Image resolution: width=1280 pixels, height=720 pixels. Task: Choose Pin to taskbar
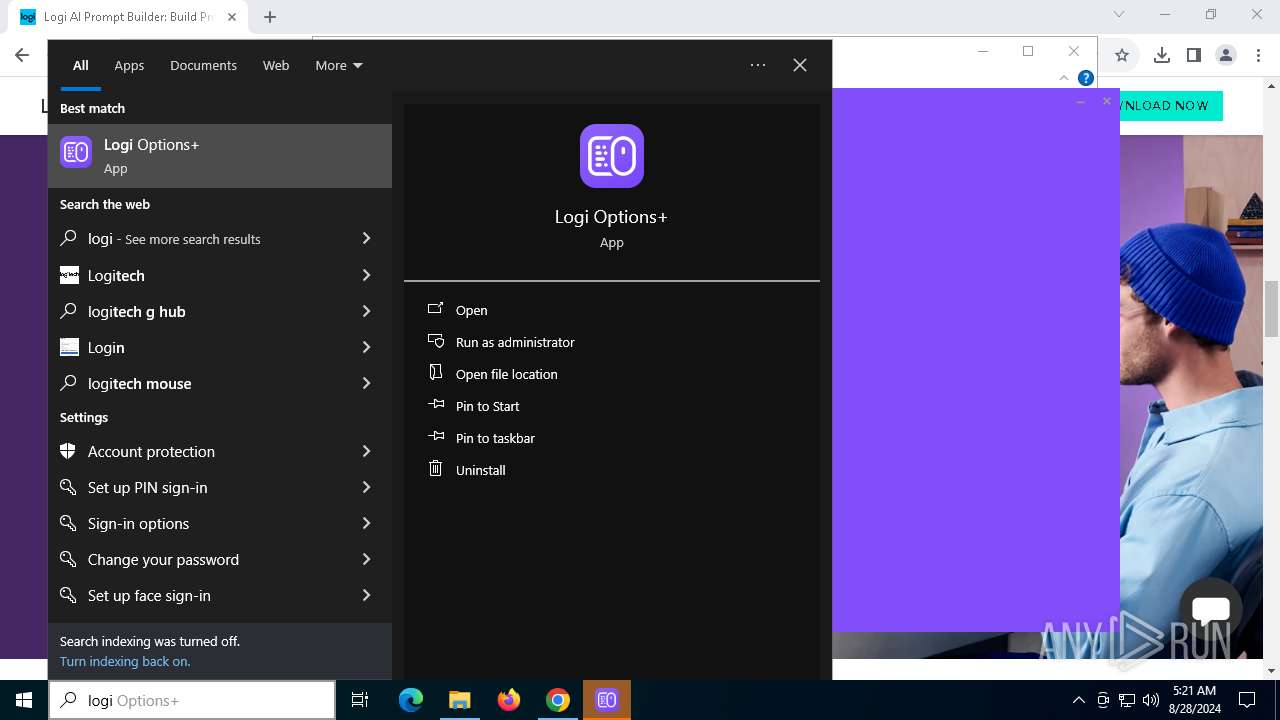[495, 438]
